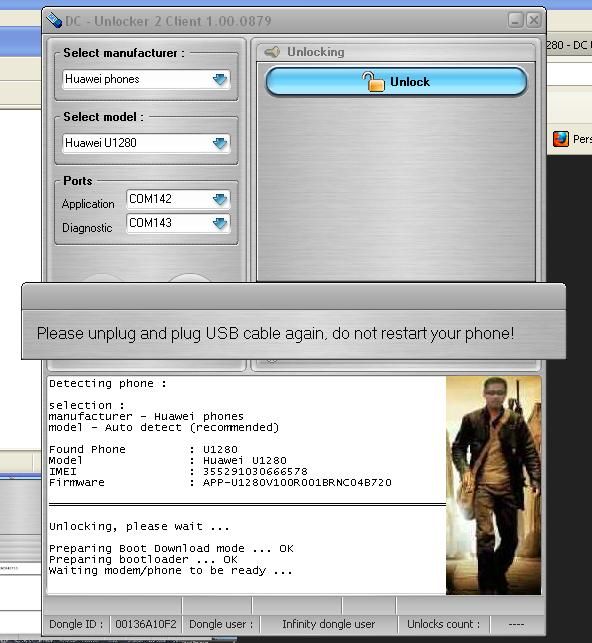The image size is (592, 643).
Task: Click the 'Found Phone' line in the log
Action: tap(143, 449)
